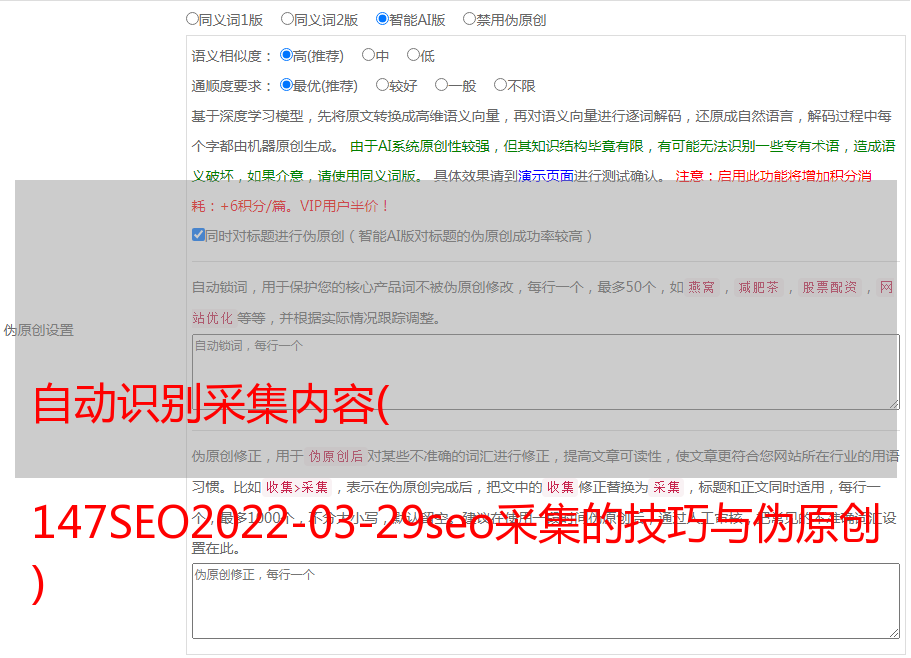Set 通顺度要求 to 不限
911x658 pixels.
pyautogui.click(x=500, y=85)
